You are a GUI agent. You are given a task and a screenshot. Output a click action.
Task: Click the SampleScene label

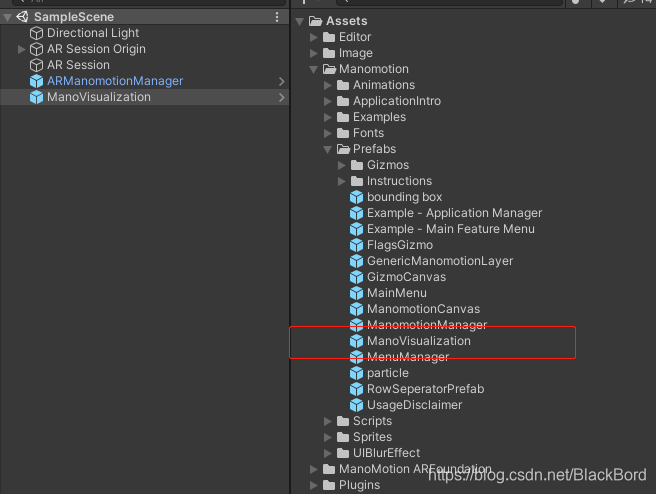coord(74,17)
